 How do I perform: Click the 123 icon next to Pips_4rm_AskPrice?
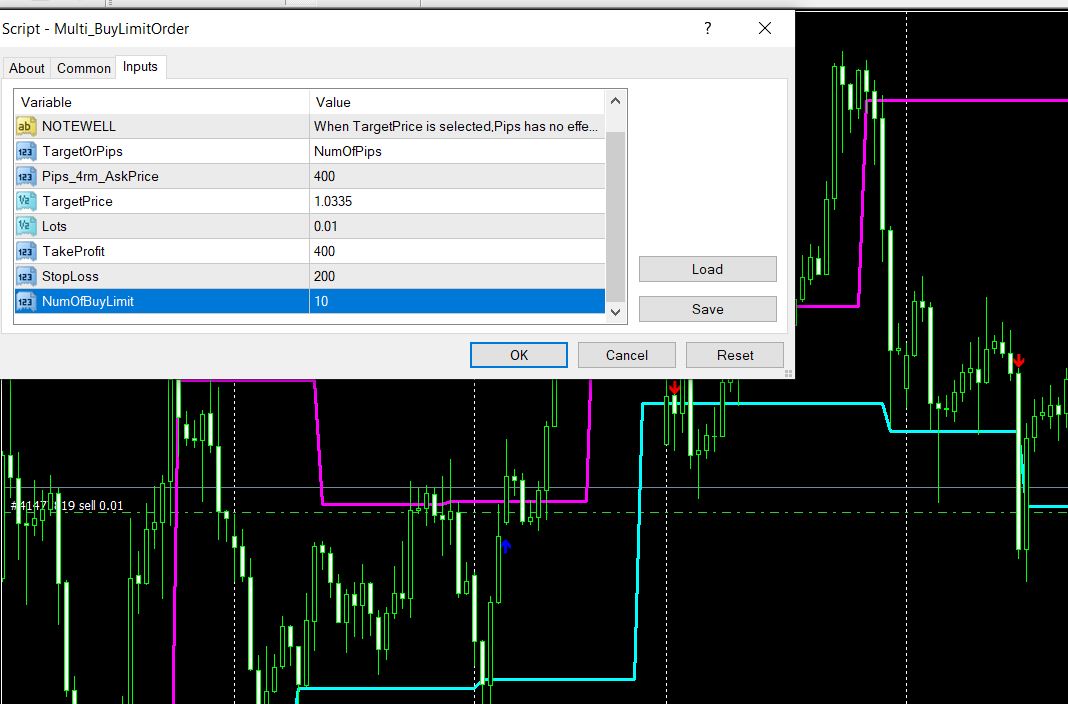[x=25, y=176]
